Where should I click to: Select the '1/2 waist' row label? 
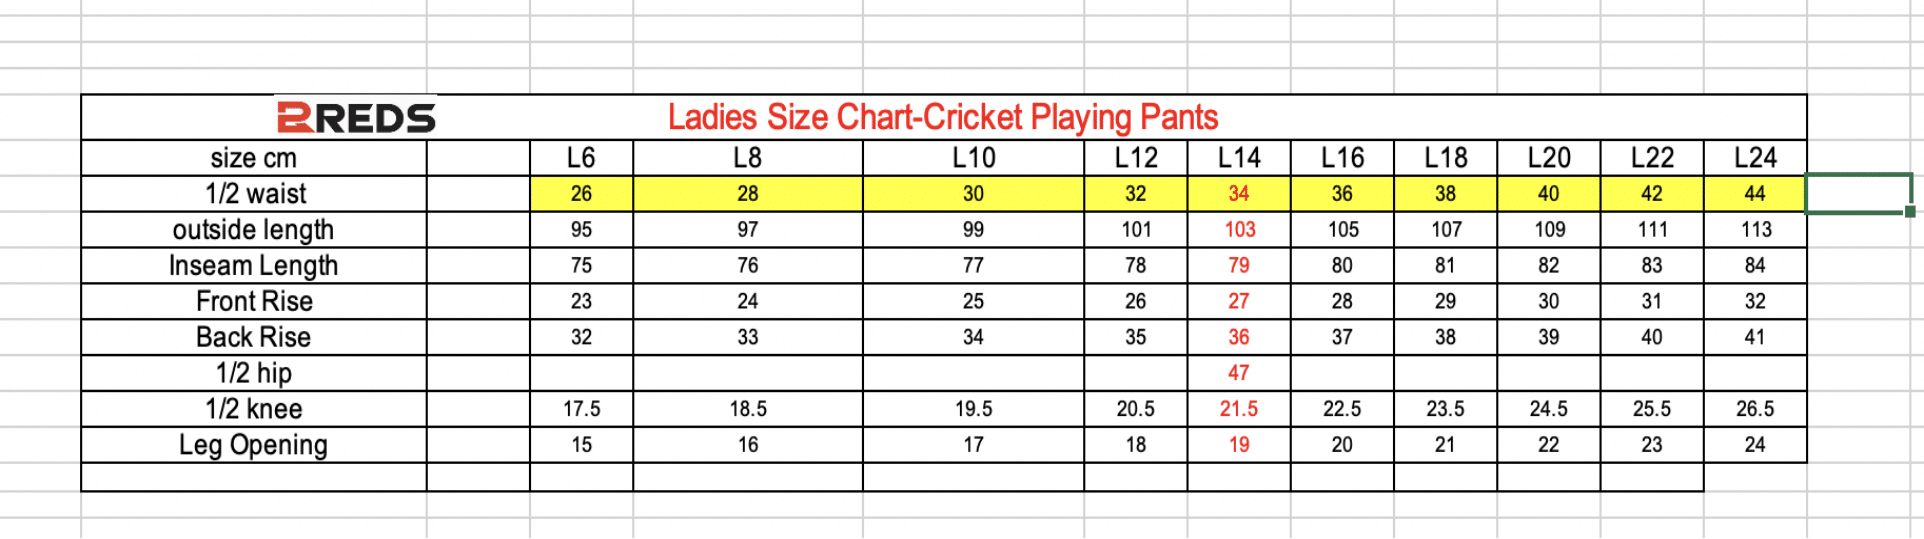tap(255, 194)
